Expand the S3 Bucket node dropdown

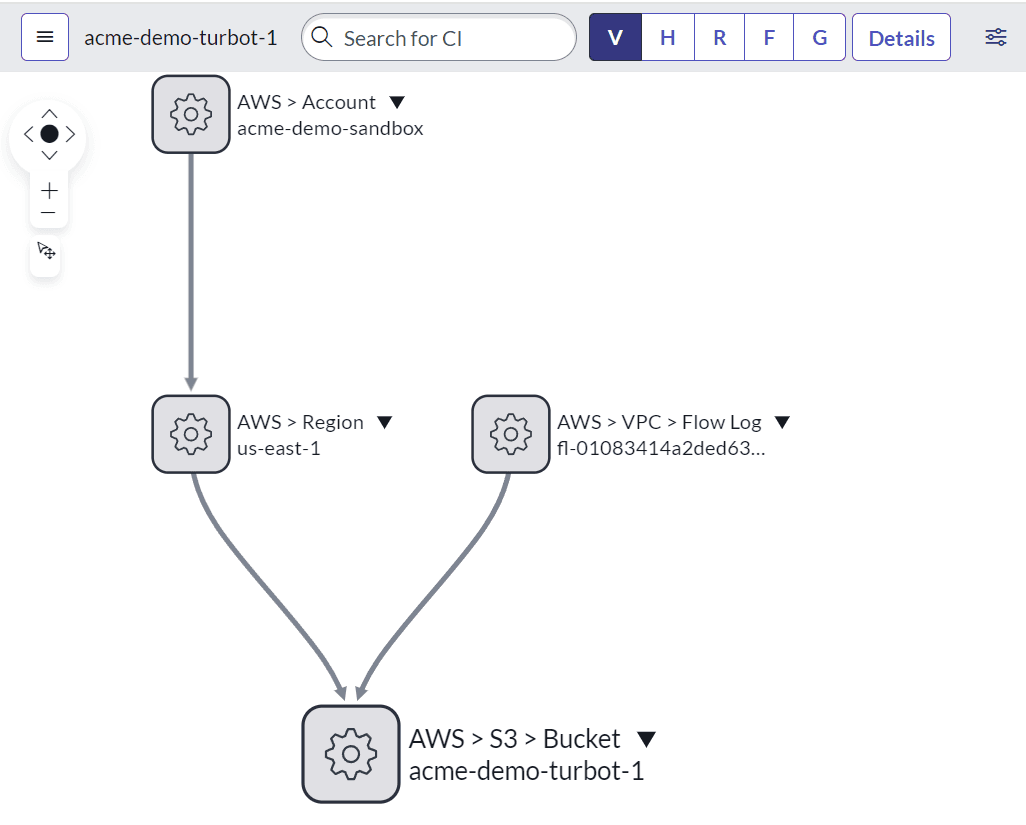coord(645,738)
